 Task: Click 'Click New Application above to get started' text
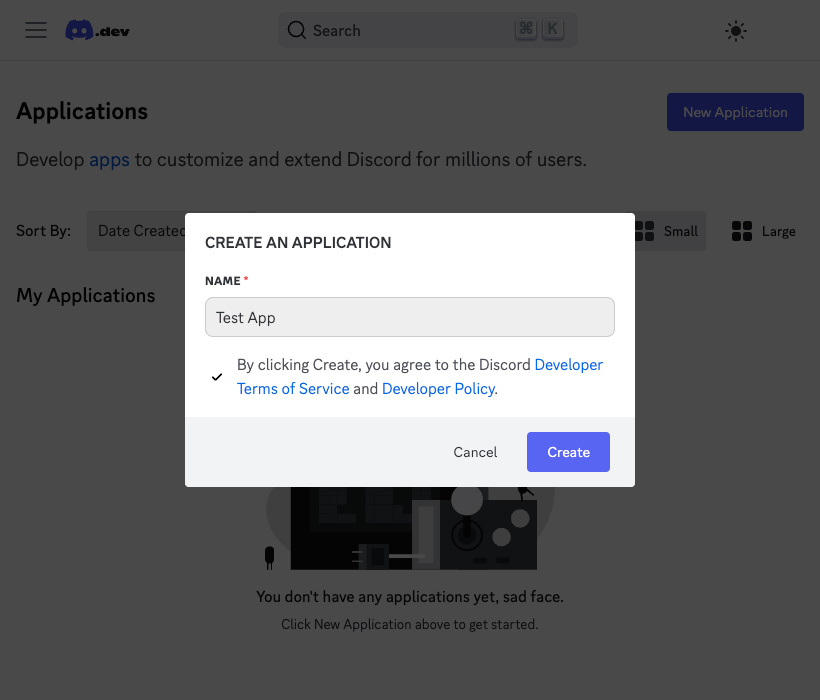click(x=409, y=624)
